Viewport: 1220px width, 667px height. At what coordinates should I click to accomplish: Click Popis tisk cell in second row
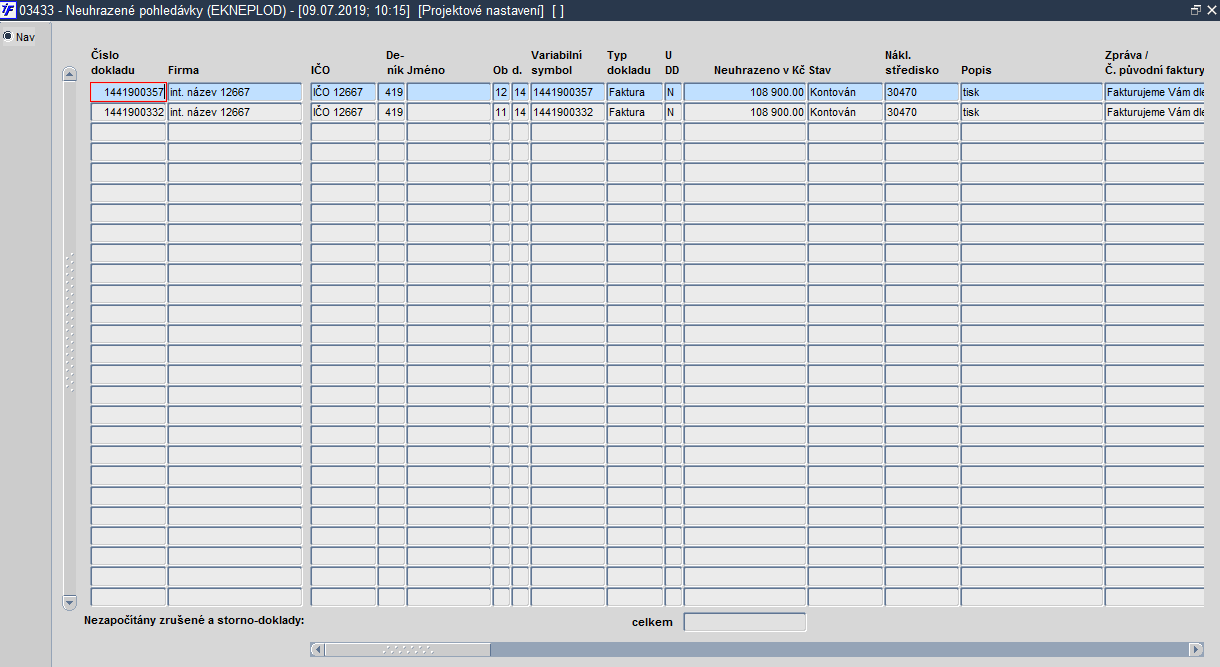point(1031,112)
